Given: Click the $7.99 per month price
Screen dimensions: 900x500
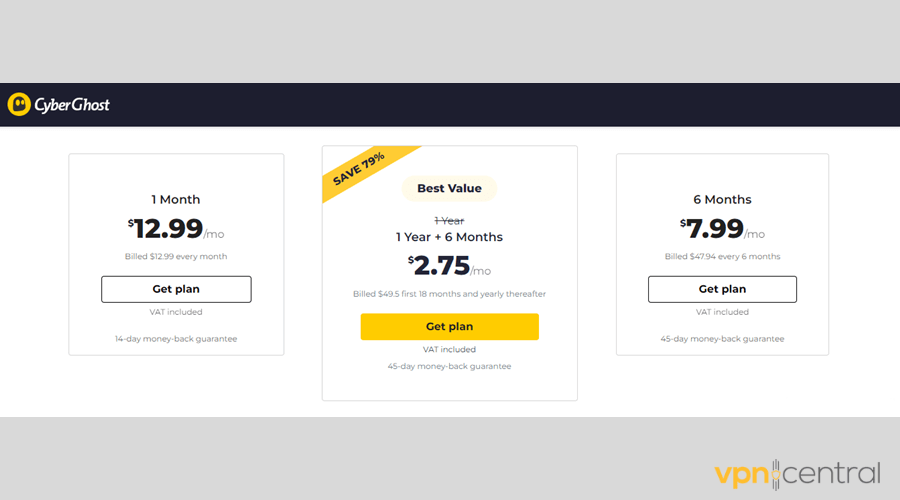Looking at the screenshot, I should 722,228.
